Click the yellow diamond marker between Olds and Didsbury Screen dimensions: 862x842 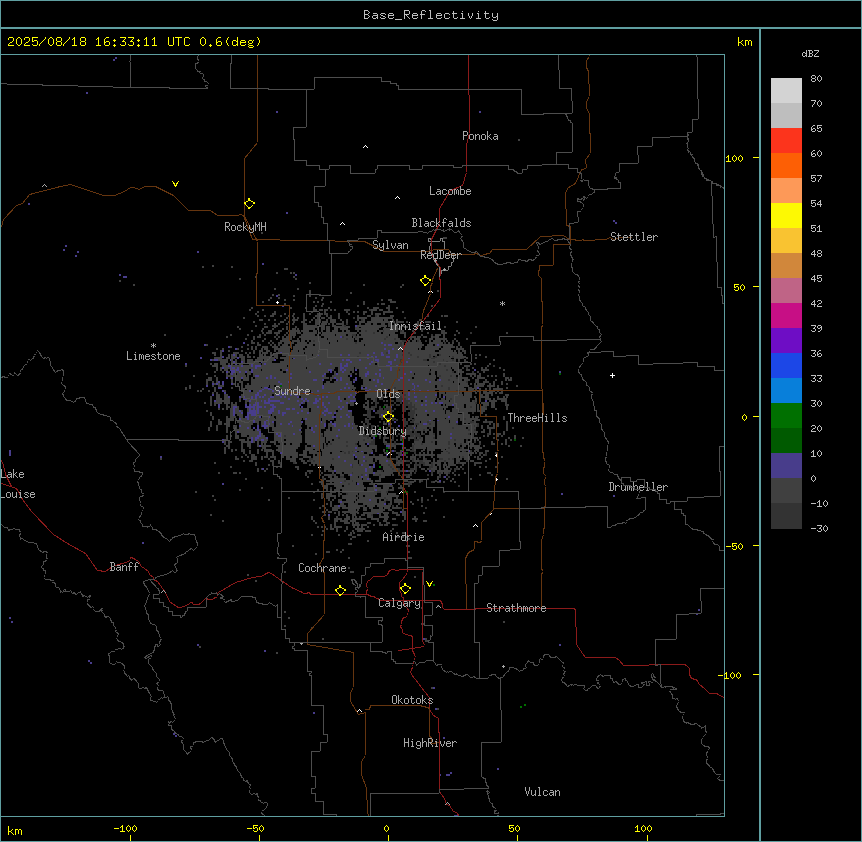(x=388, y=417)
